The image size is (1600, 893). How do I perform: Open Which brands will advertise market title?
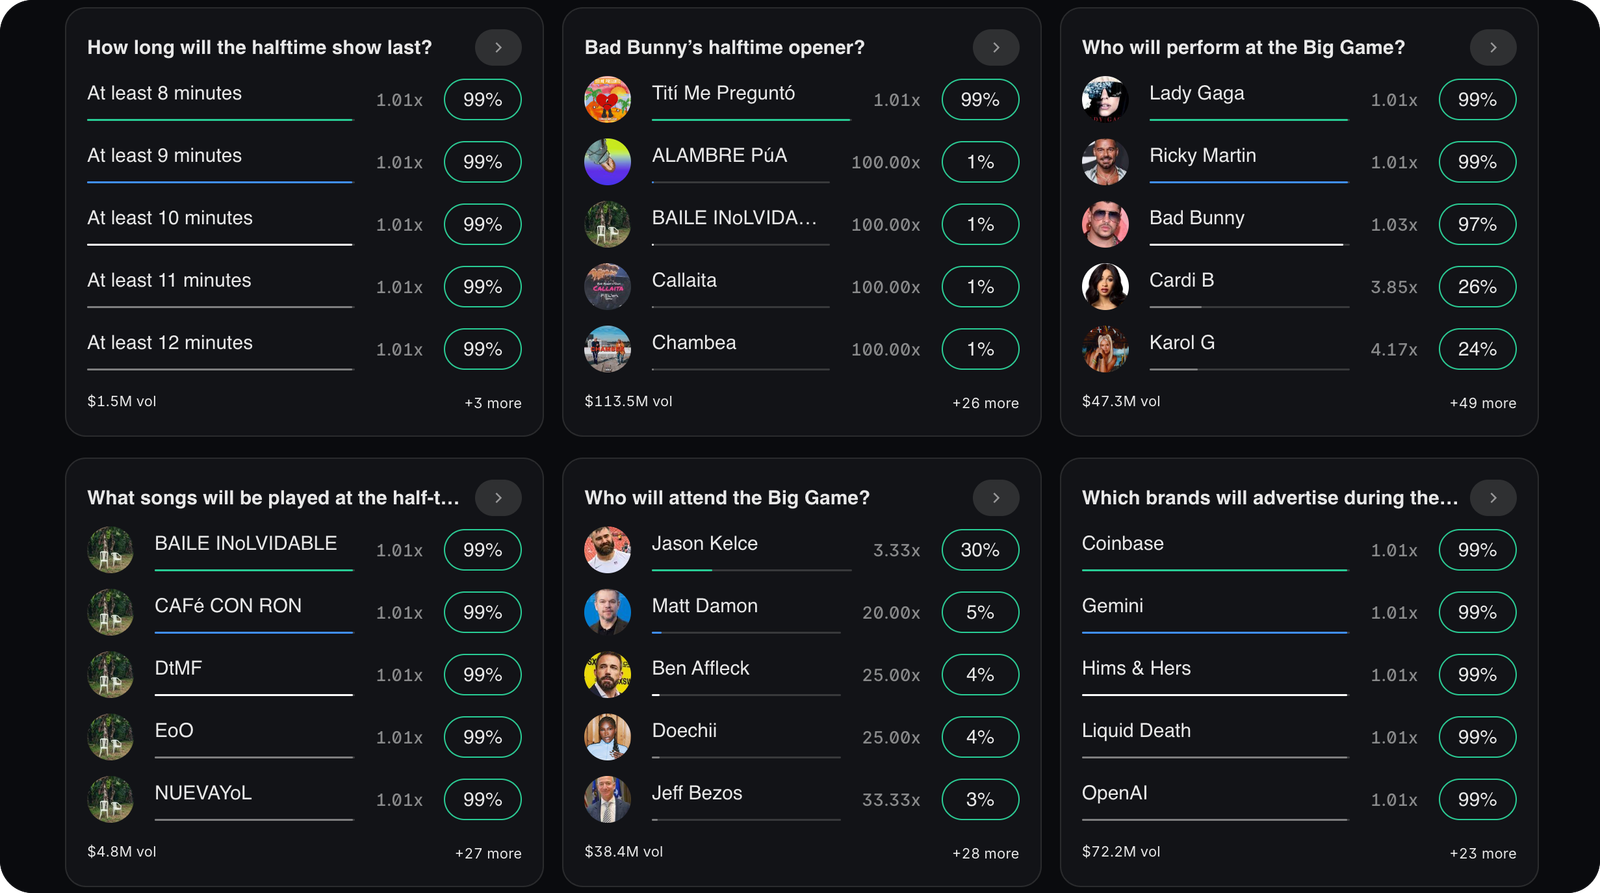pos(1269,498)
